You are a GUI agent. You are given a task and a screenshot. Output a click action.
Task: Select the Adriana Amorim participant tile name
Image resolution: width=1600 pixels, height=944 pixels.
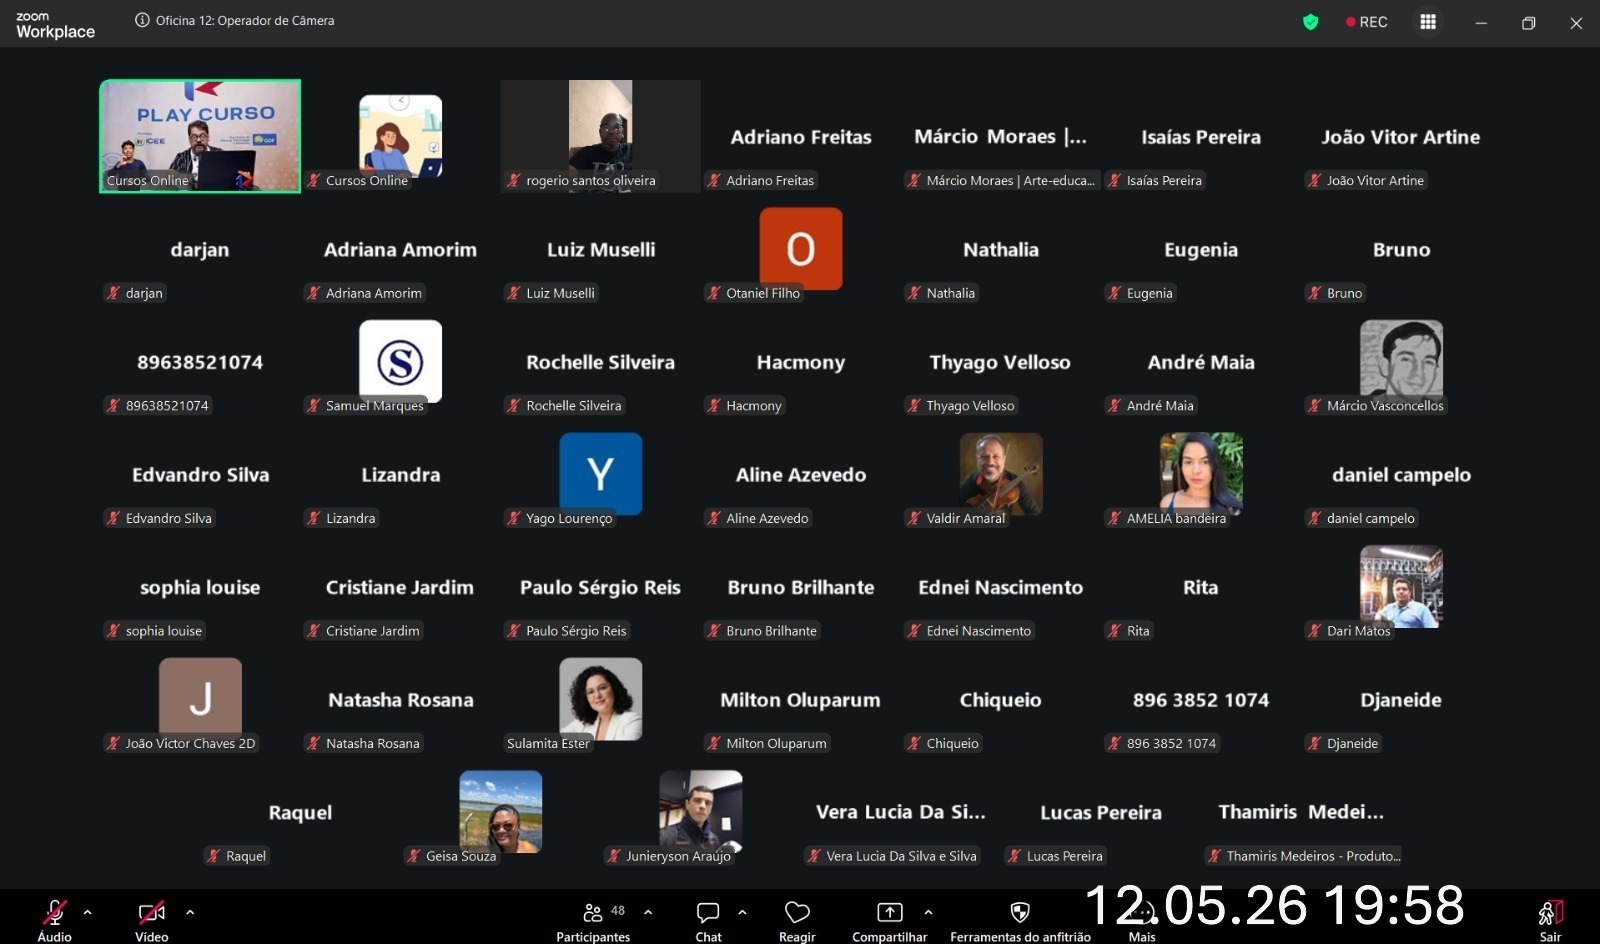click(x=400, y=250)
